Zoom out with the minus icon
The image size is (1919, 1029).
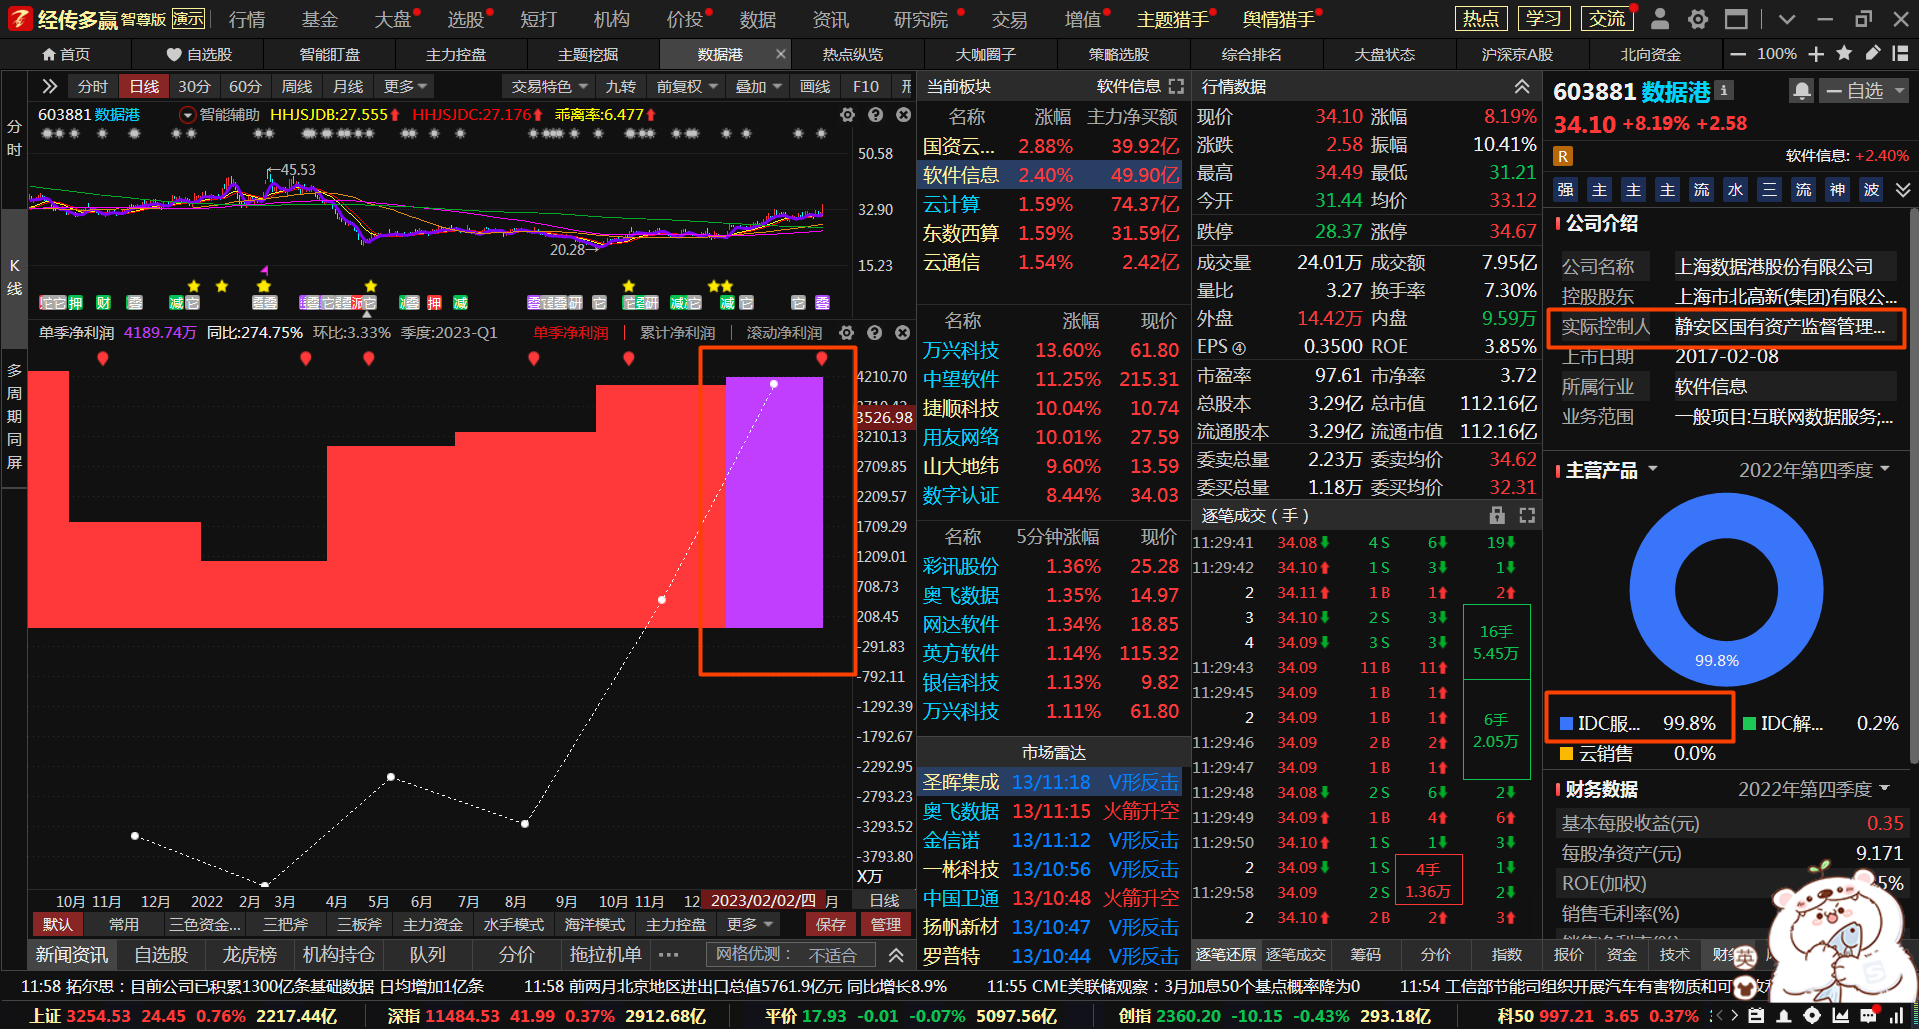click(x=1738, y=54)
